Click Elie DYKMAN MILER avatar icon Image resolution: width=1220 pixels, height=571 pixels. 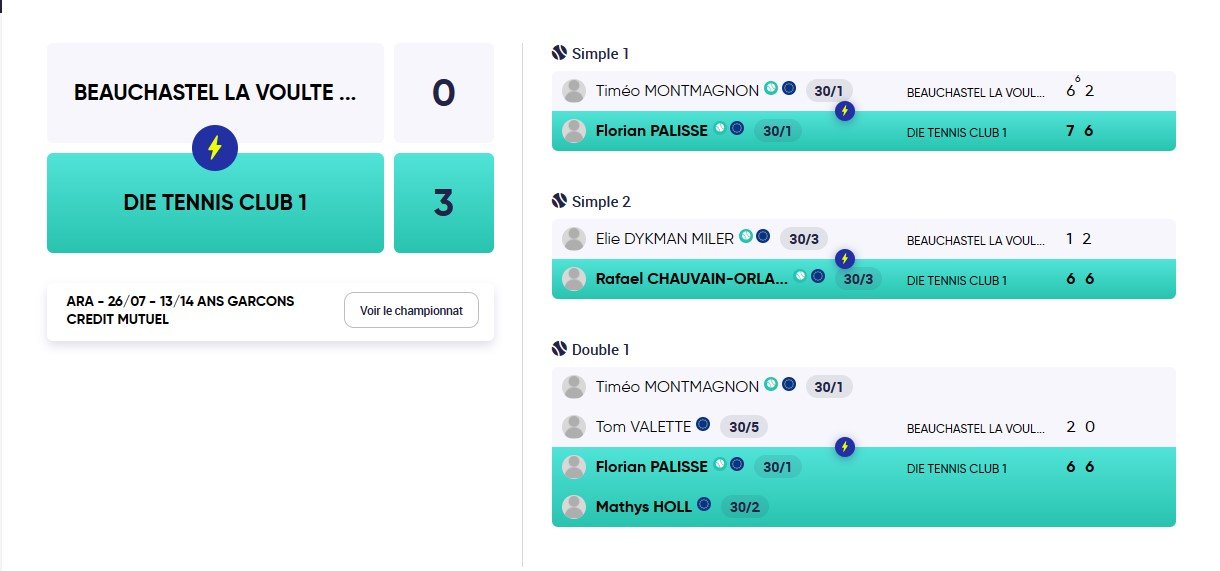click(x=574, y=239)
